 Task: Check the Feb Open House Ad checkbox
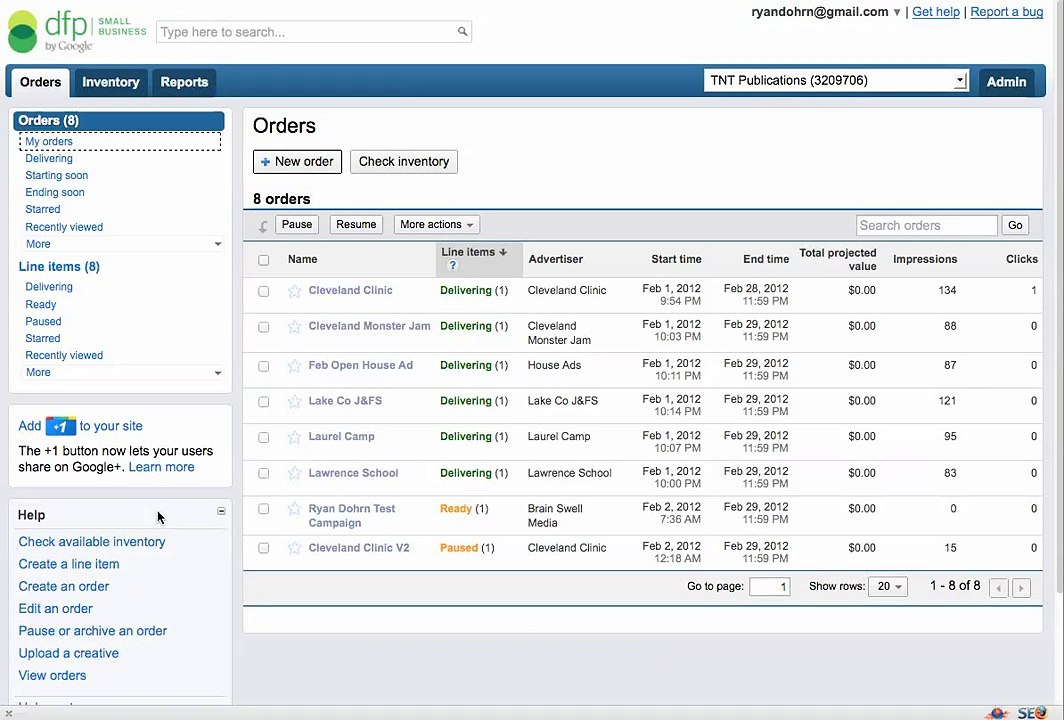(263, 366)
